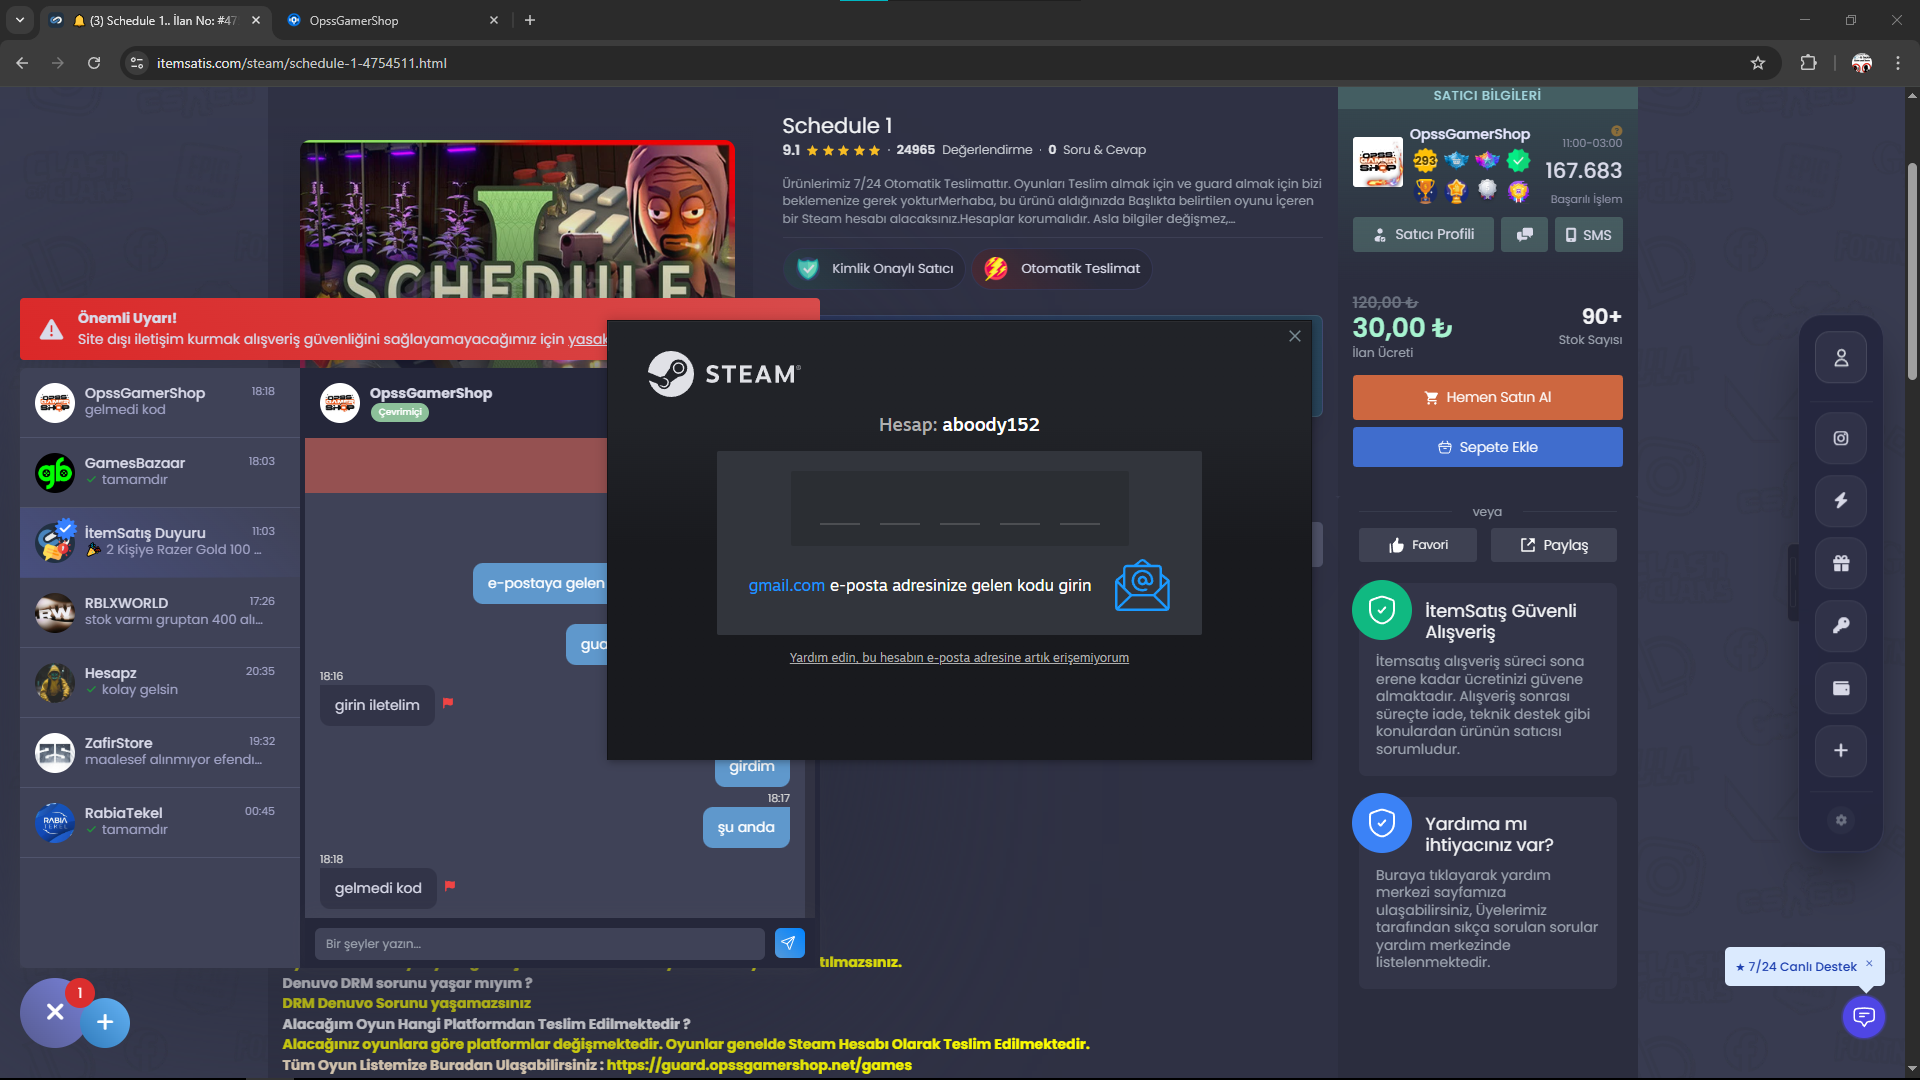Reload the current page
The height and width of the screenshot is (1080, 1920).
[94, 63]
